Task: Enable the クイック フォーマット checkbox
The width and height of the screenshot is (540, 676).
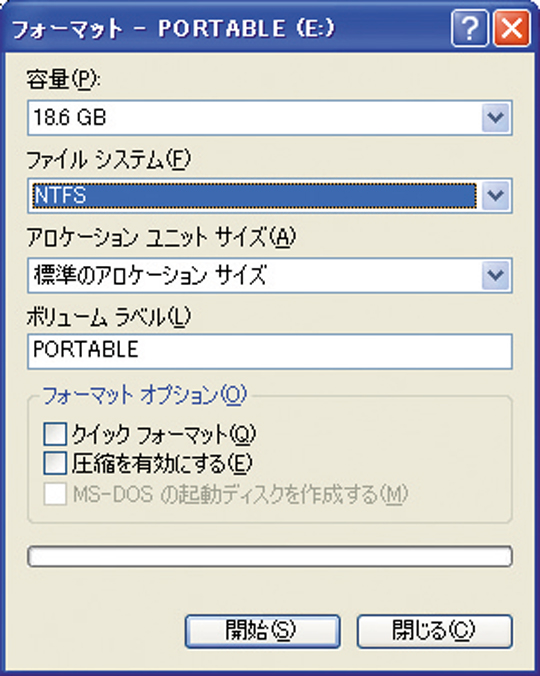Action: click(x=55, y=434)
